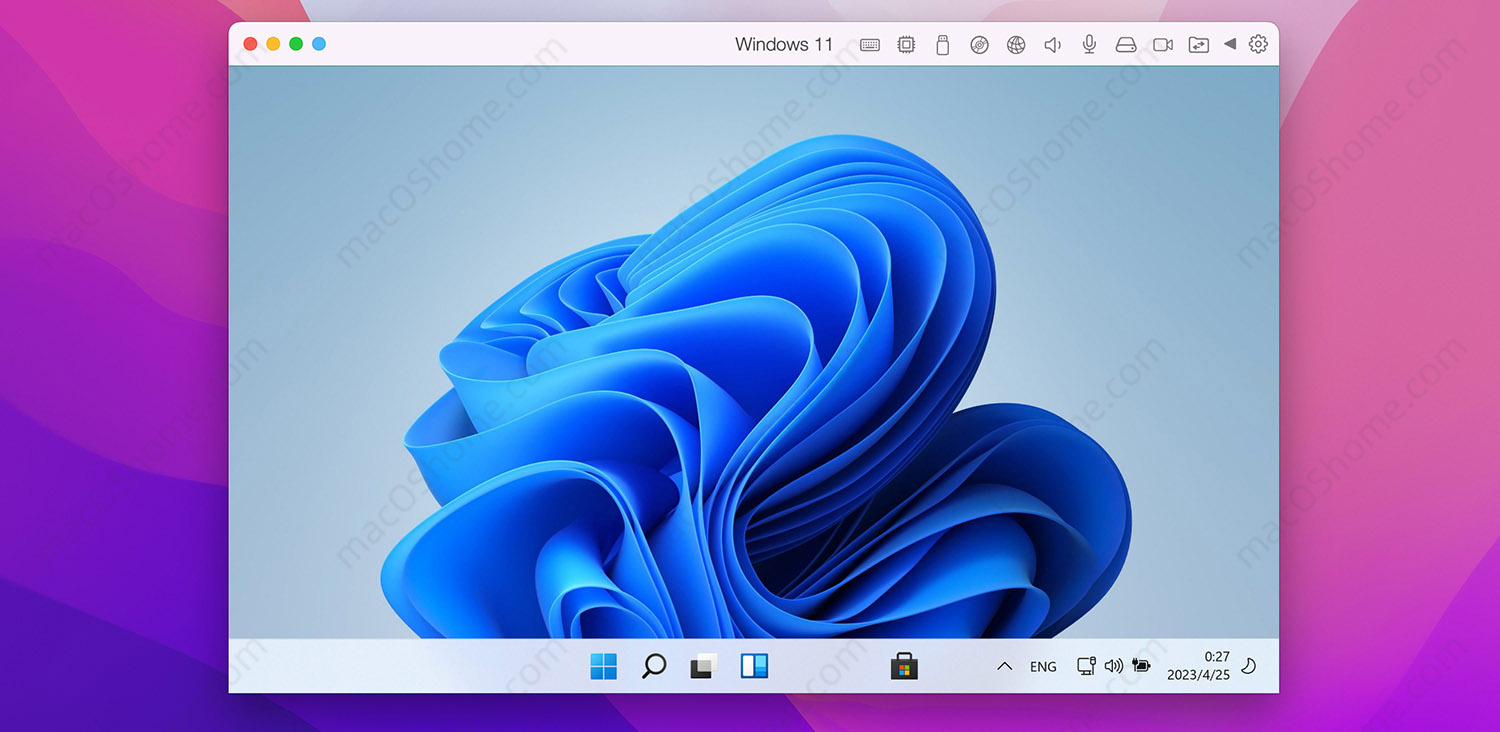Open Windows Search from the taskbar
Screen dimensions: 1500x732
[x=653, y=665]
